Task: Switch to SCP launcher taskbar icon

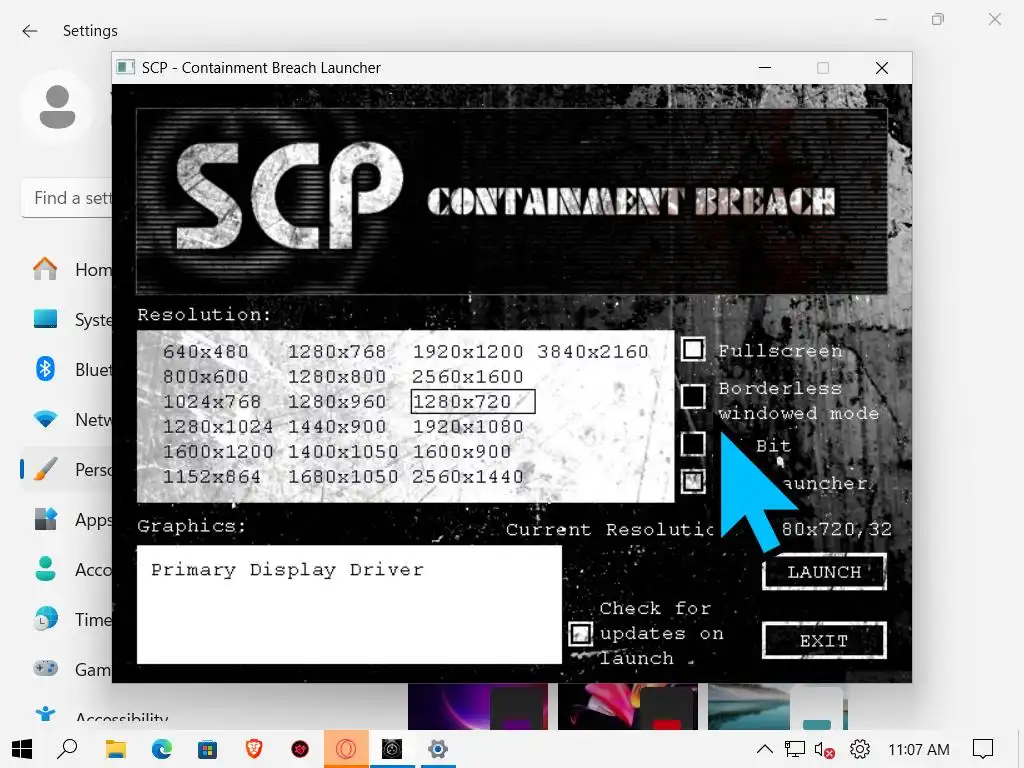Action: [392, 749]
